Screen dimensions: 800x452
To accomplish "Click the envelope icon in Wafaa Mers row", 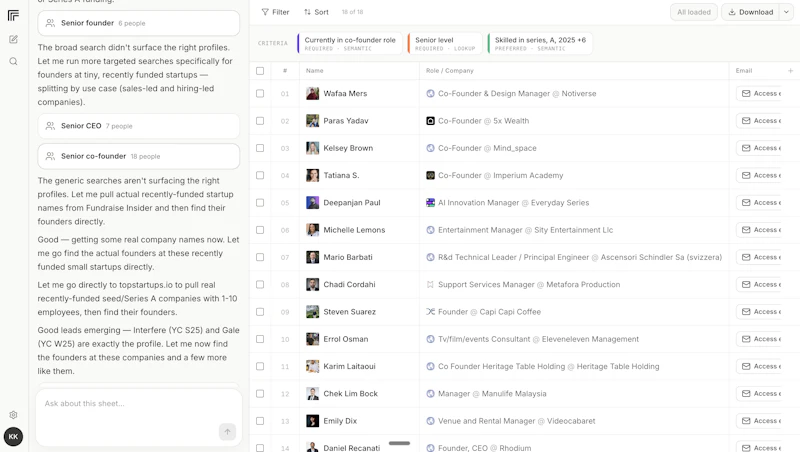I will pyautogui.click(x=746, y=93).
